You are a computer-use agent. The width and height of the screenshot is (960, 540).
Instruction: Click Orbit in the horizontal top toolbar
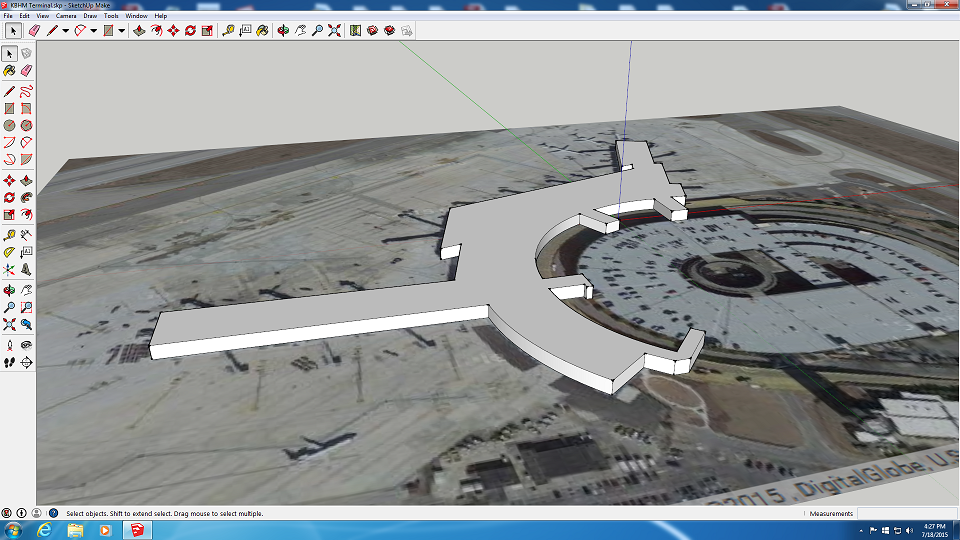(x=283, y=31)
